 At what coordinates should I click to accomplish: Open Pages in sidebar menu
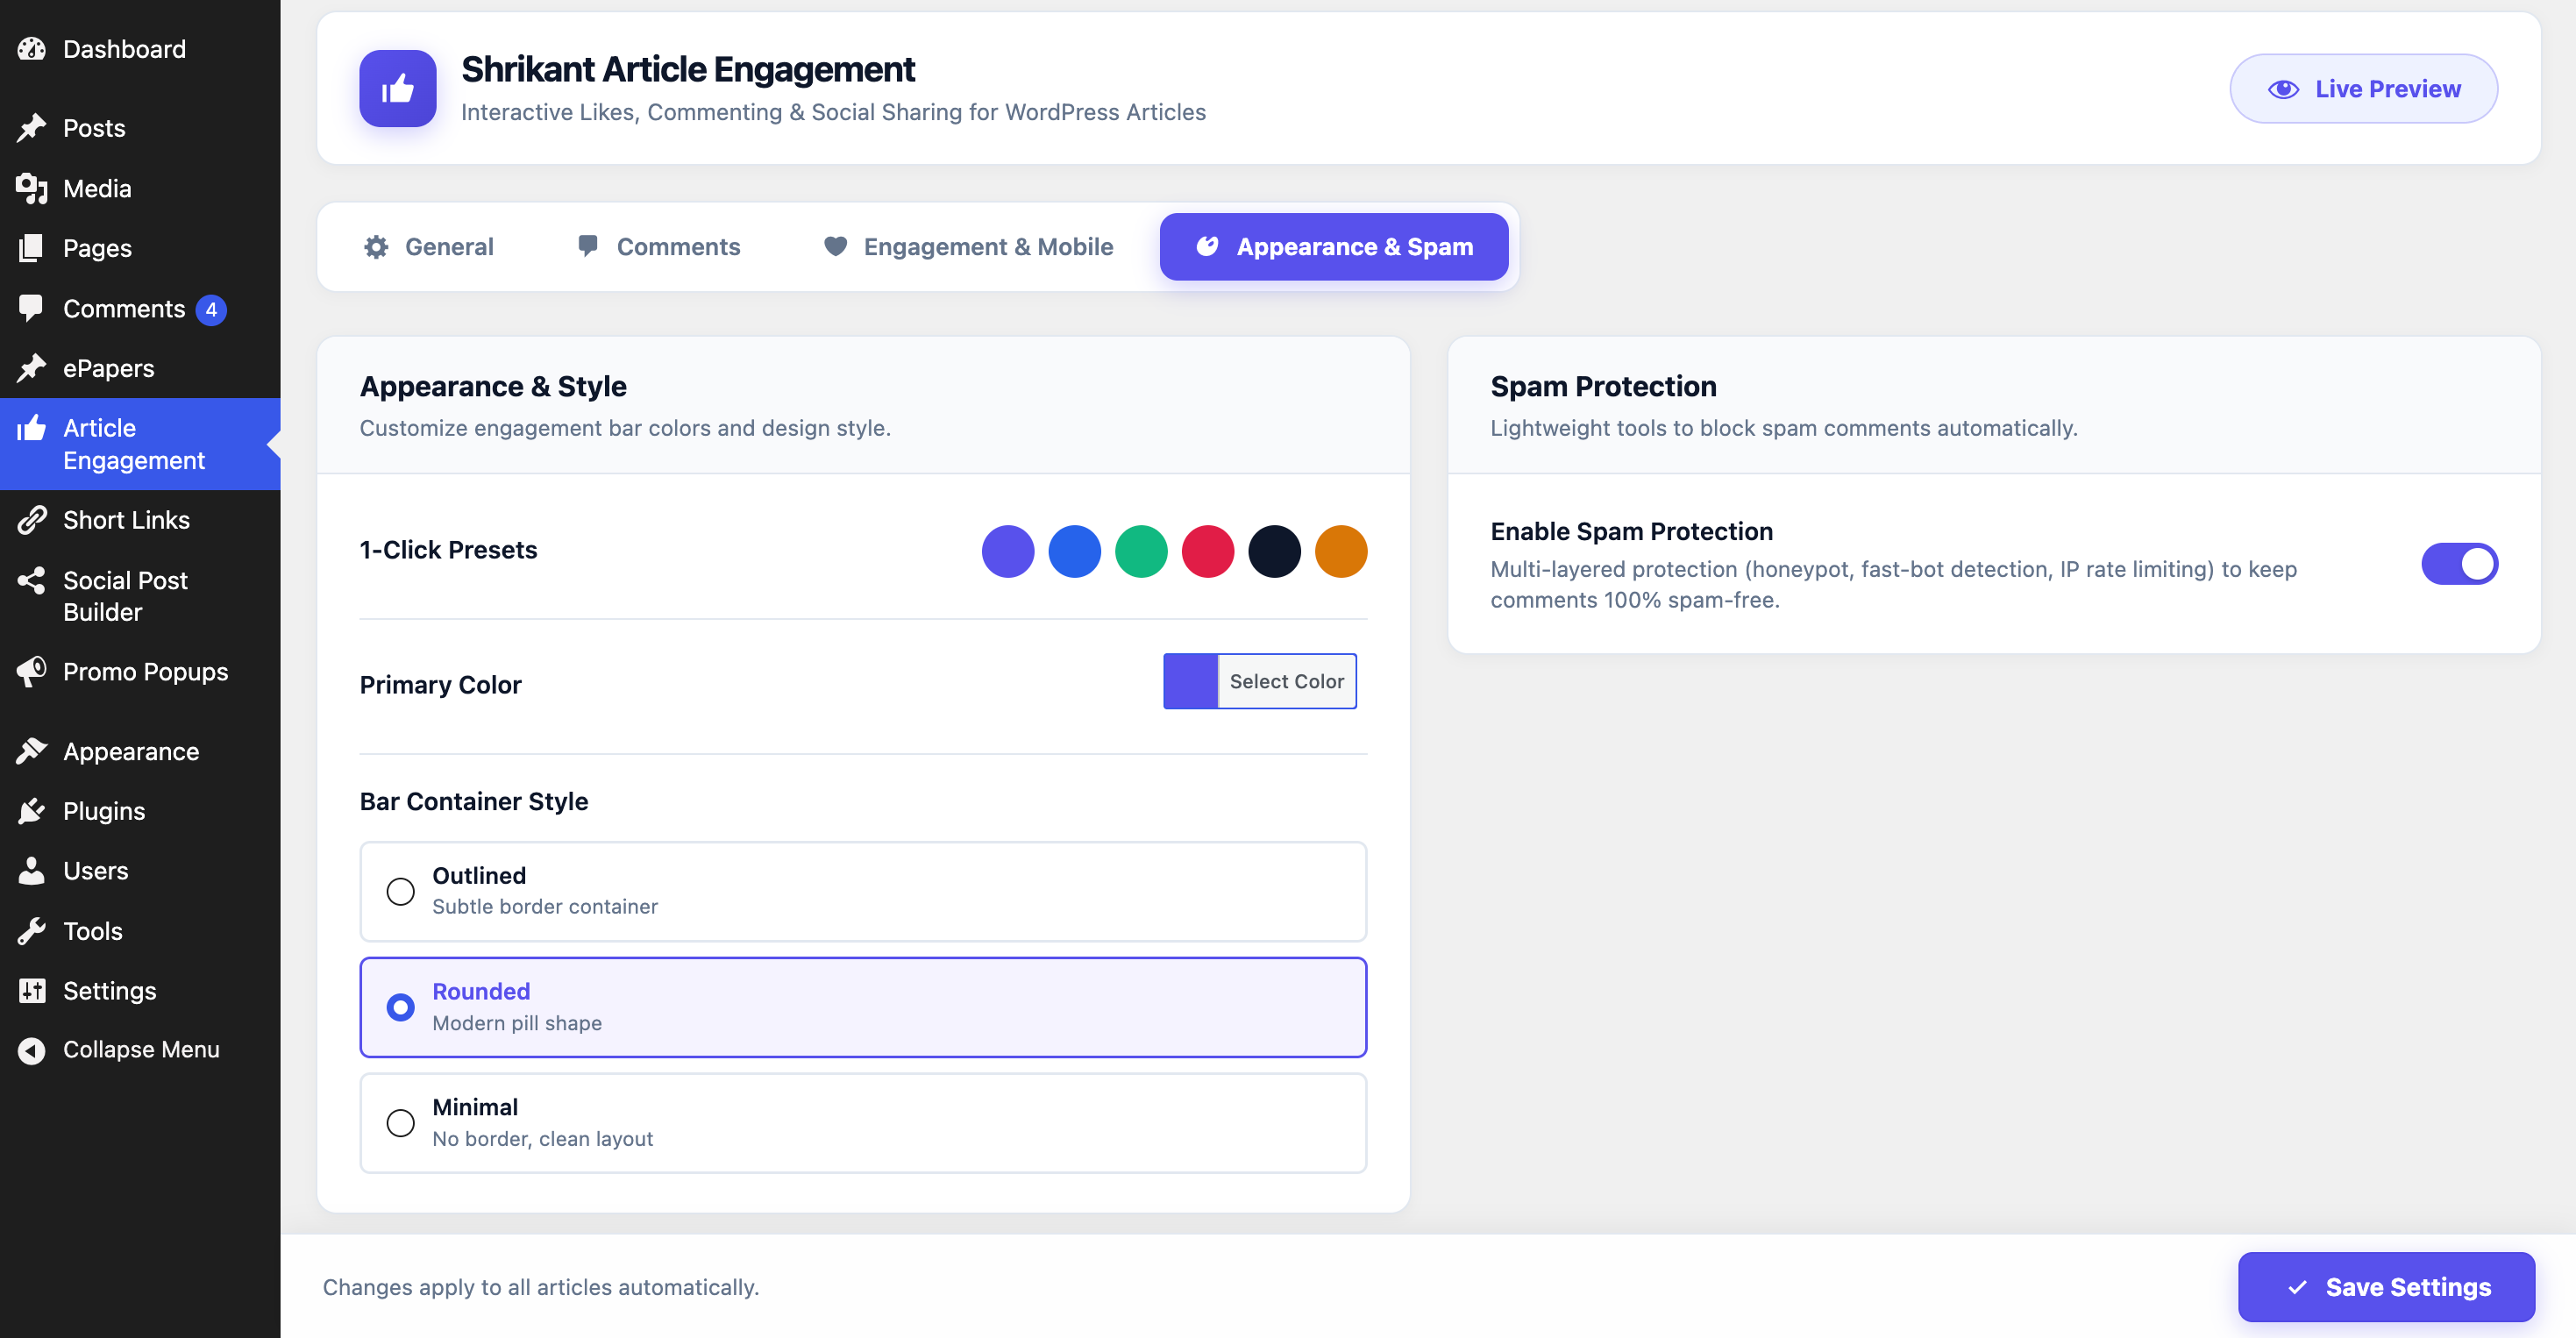point(140,248)
